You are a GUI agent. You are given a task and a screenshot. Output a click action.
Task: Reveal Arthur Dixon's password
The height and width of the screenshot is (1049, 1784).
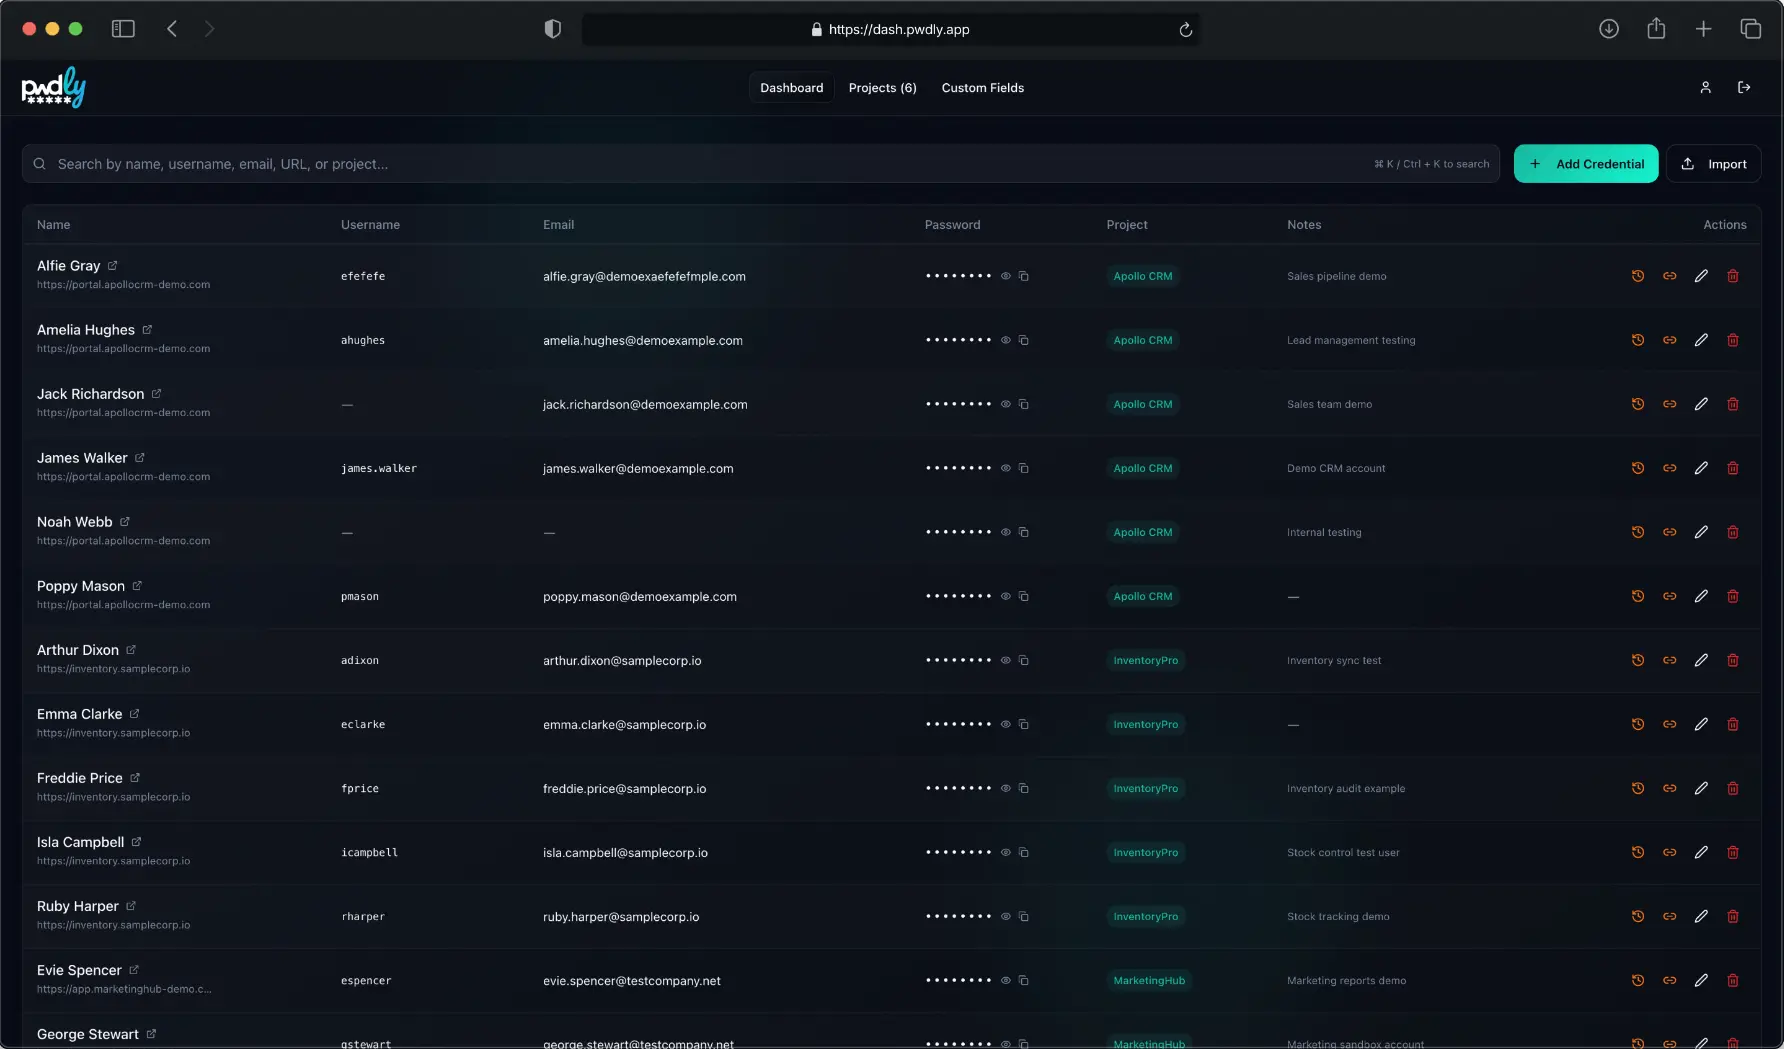1006,660
